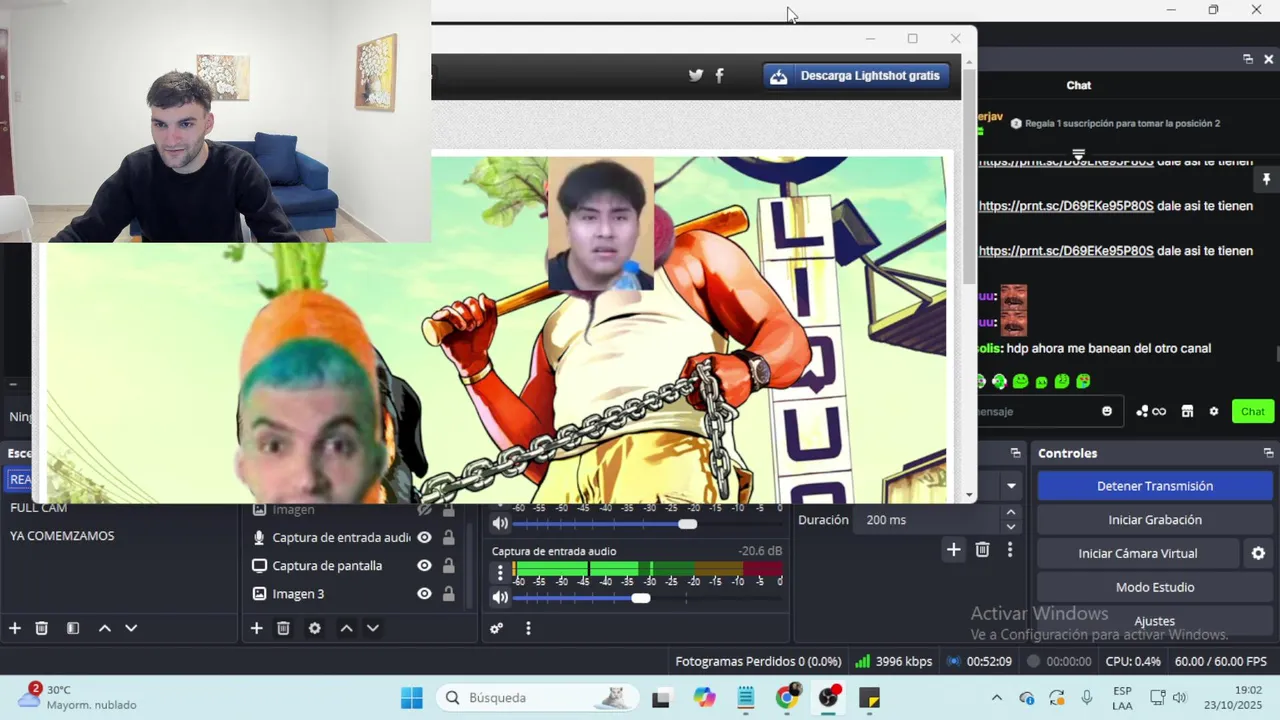1280x720 pixels.
Task: Open Facebook icon on the Lightshot page
Action: [719, 75]
